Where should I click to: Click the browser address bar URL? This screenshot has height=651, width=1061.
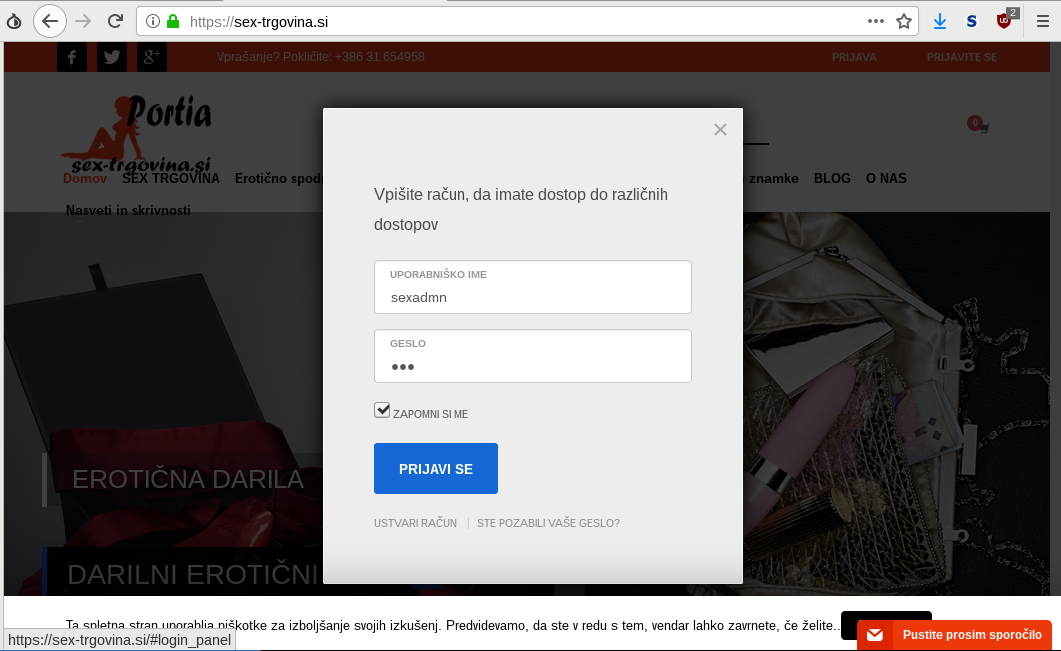(x=259, y=22)
